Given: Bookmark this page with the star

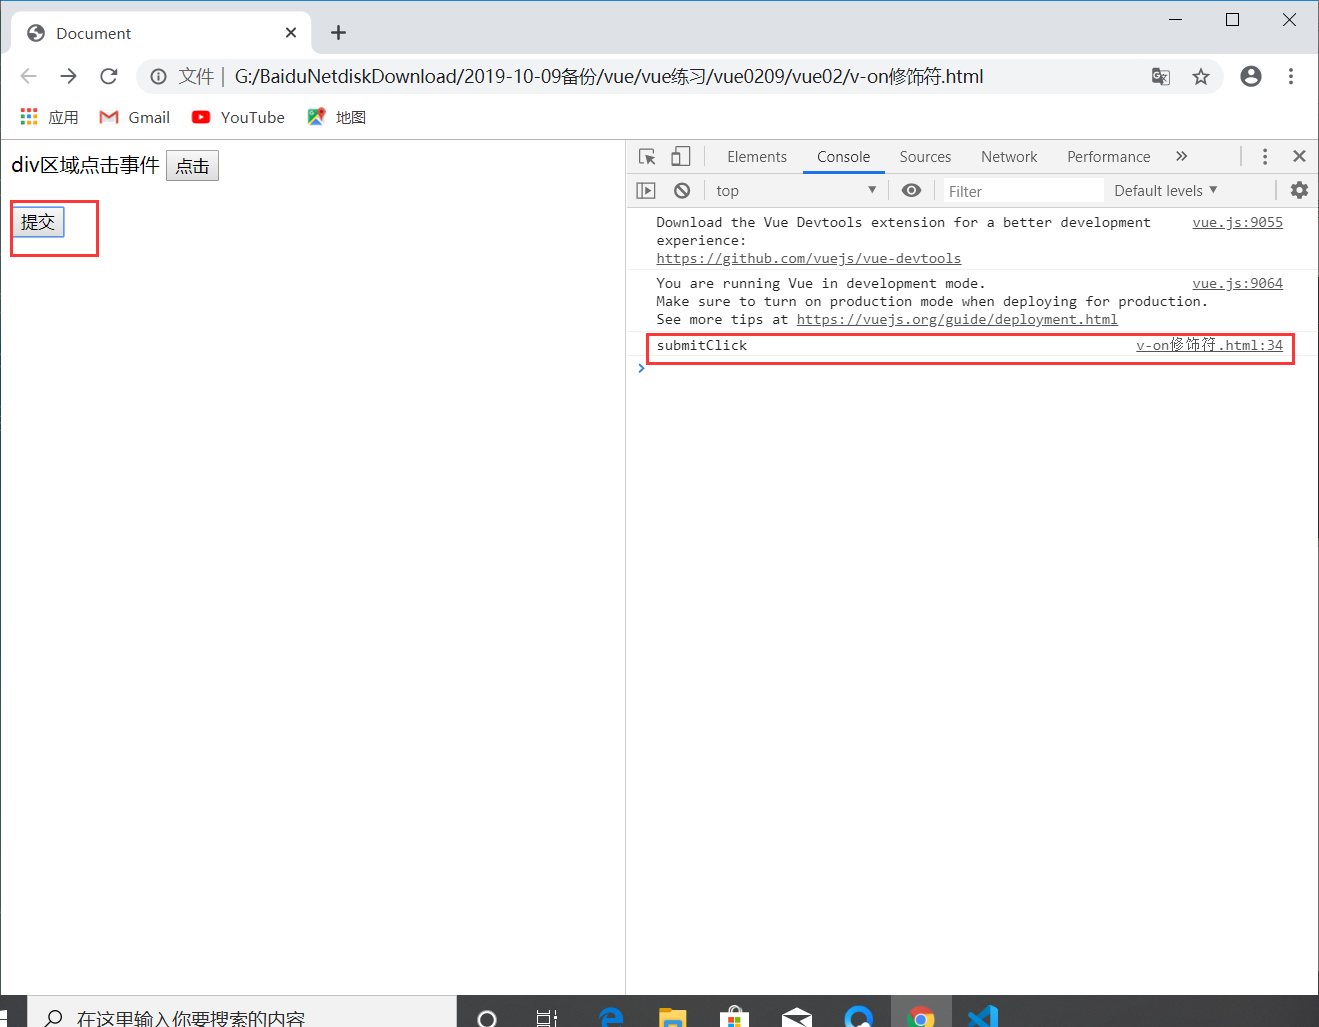Looking at the screenshot, I should pyautogui.click(x=1201, y=76).
